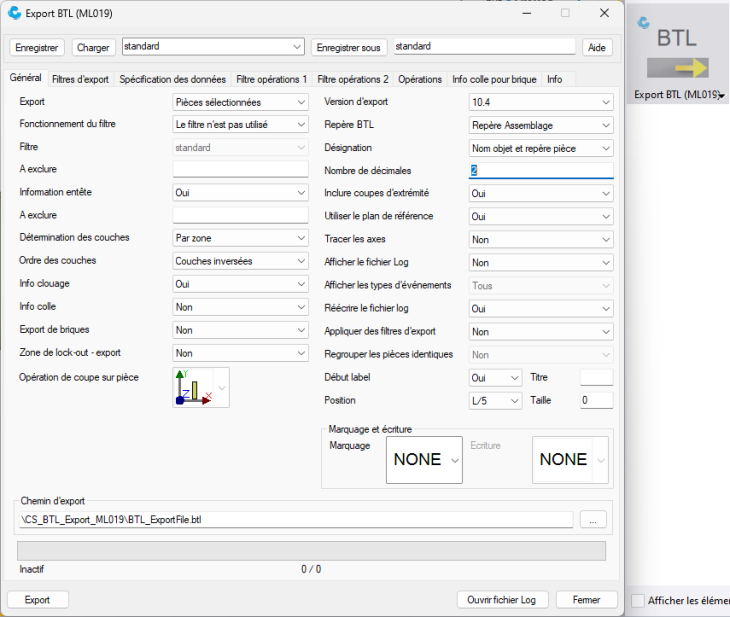
Task: Click the Nombre de décimales input field
Action: coord(540,170)
